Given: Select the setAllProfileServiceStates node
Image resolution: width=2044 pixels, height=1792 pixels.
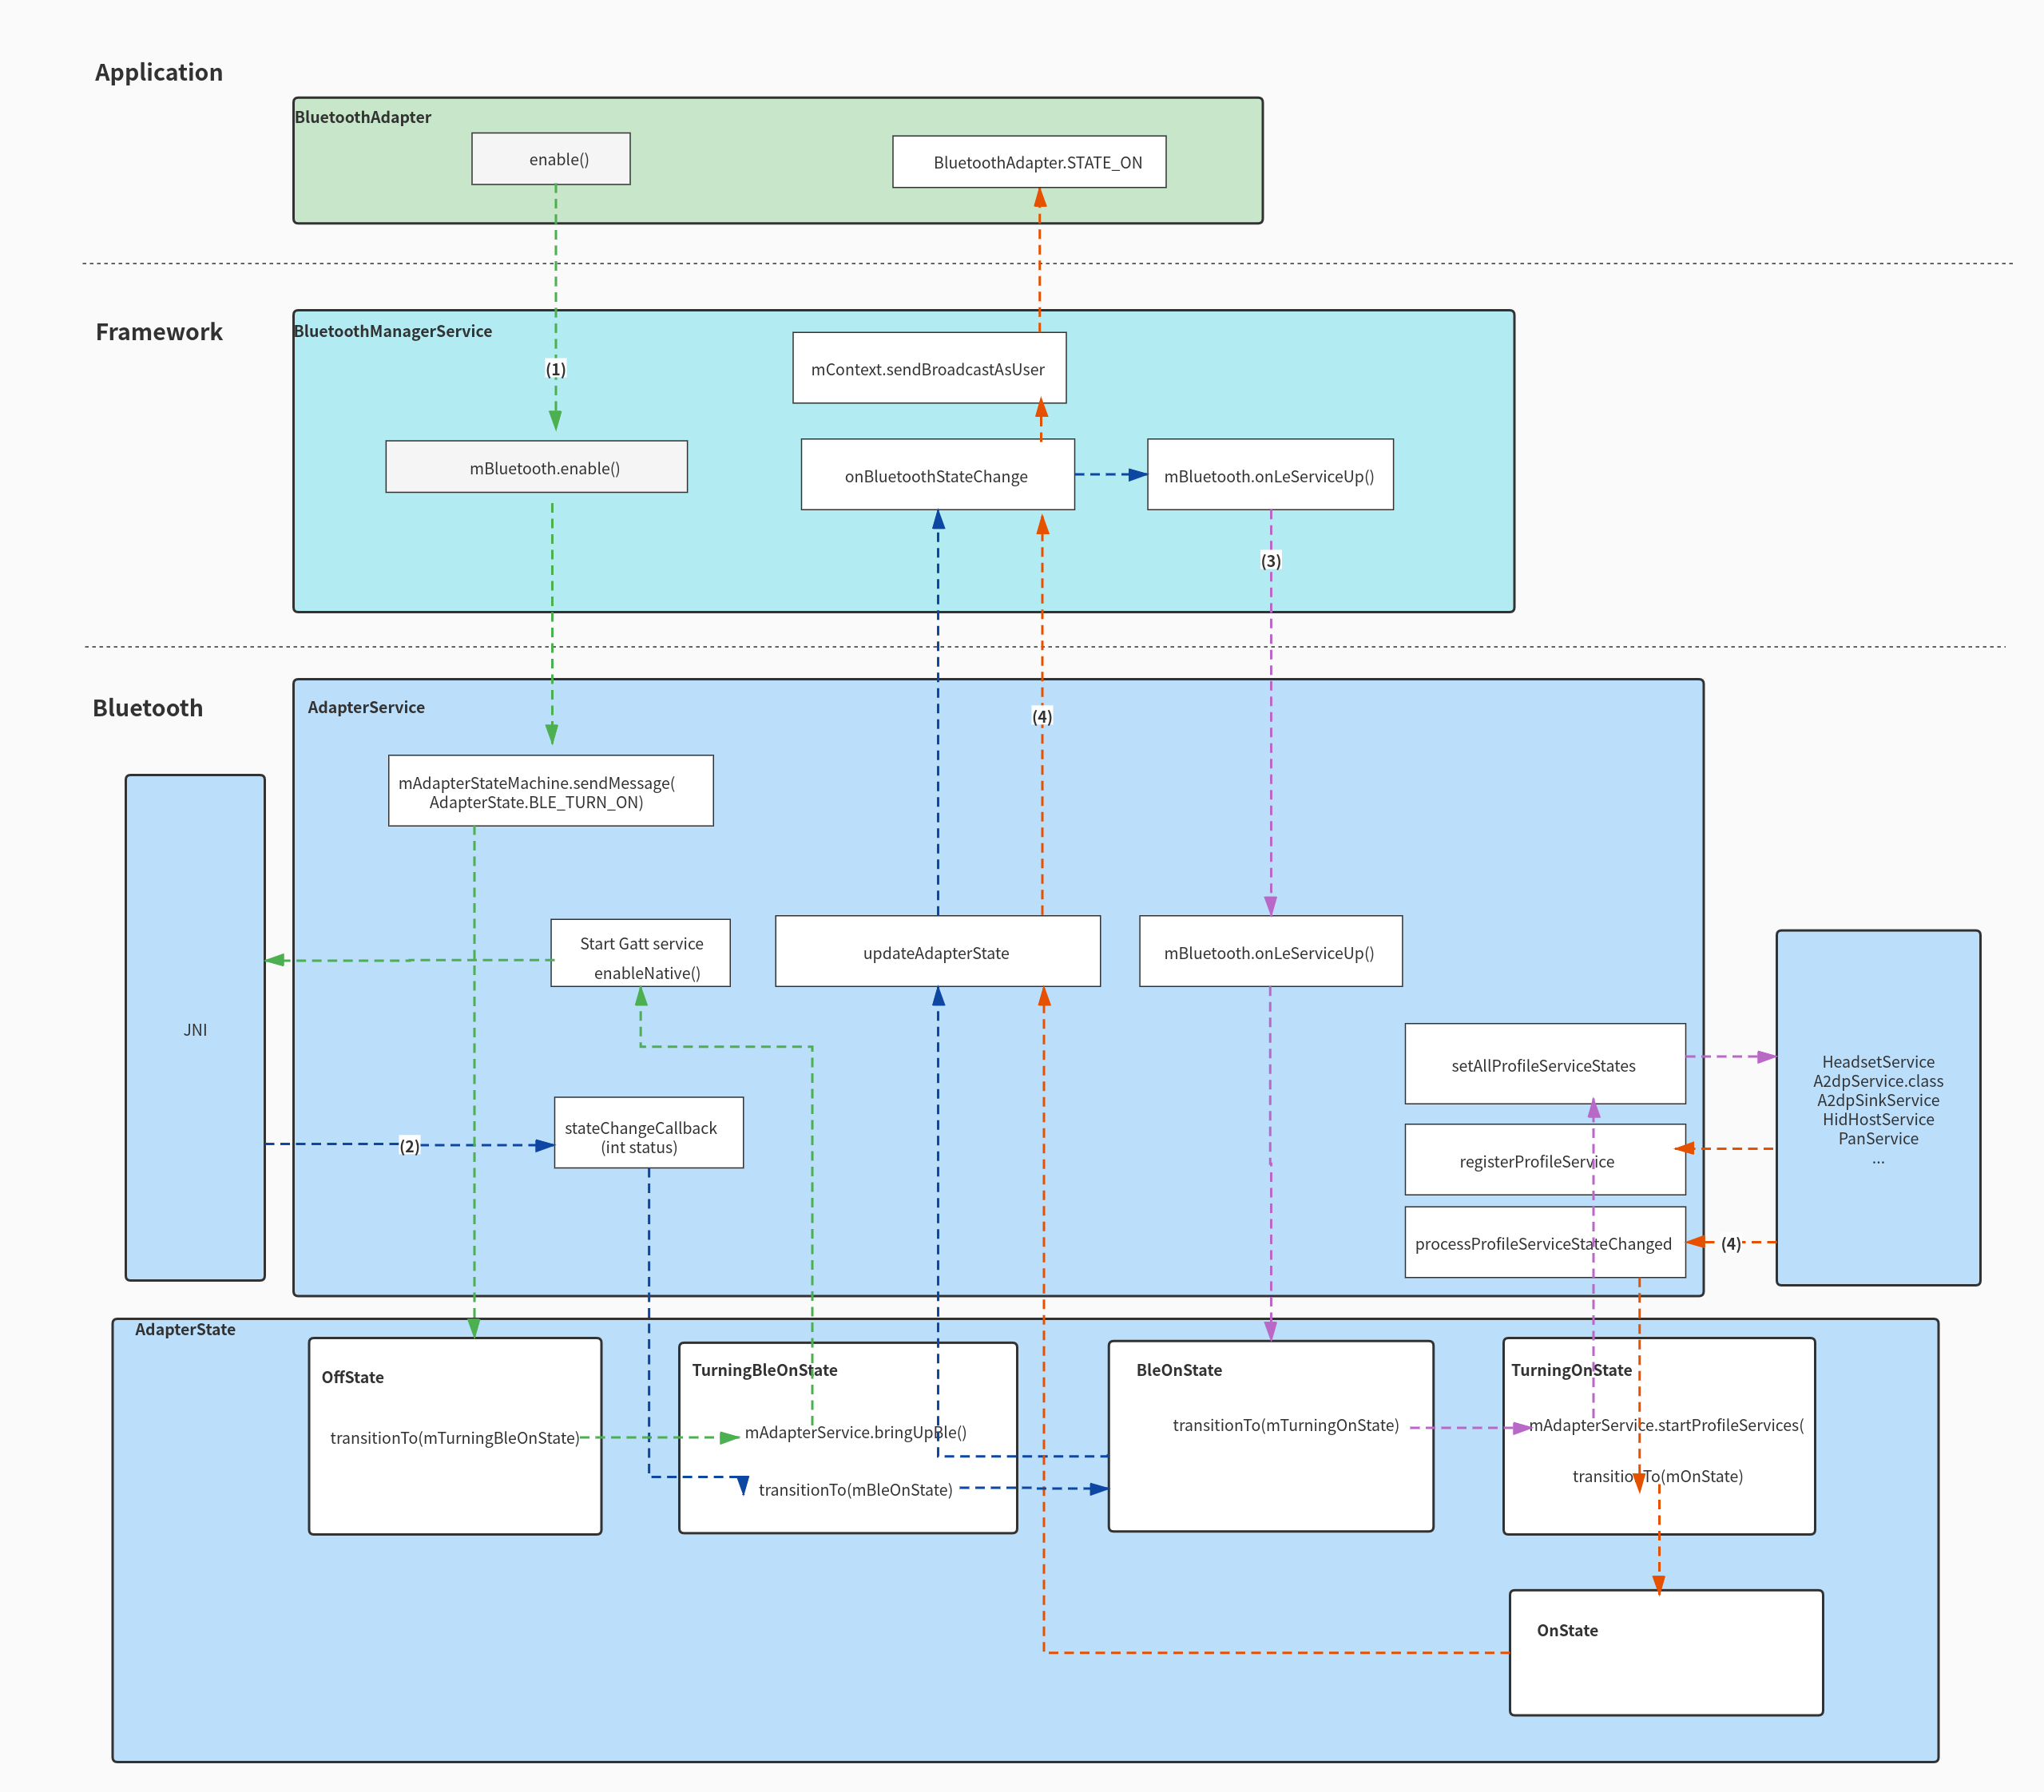Looking at the screenshot, I should 1545,1065.
